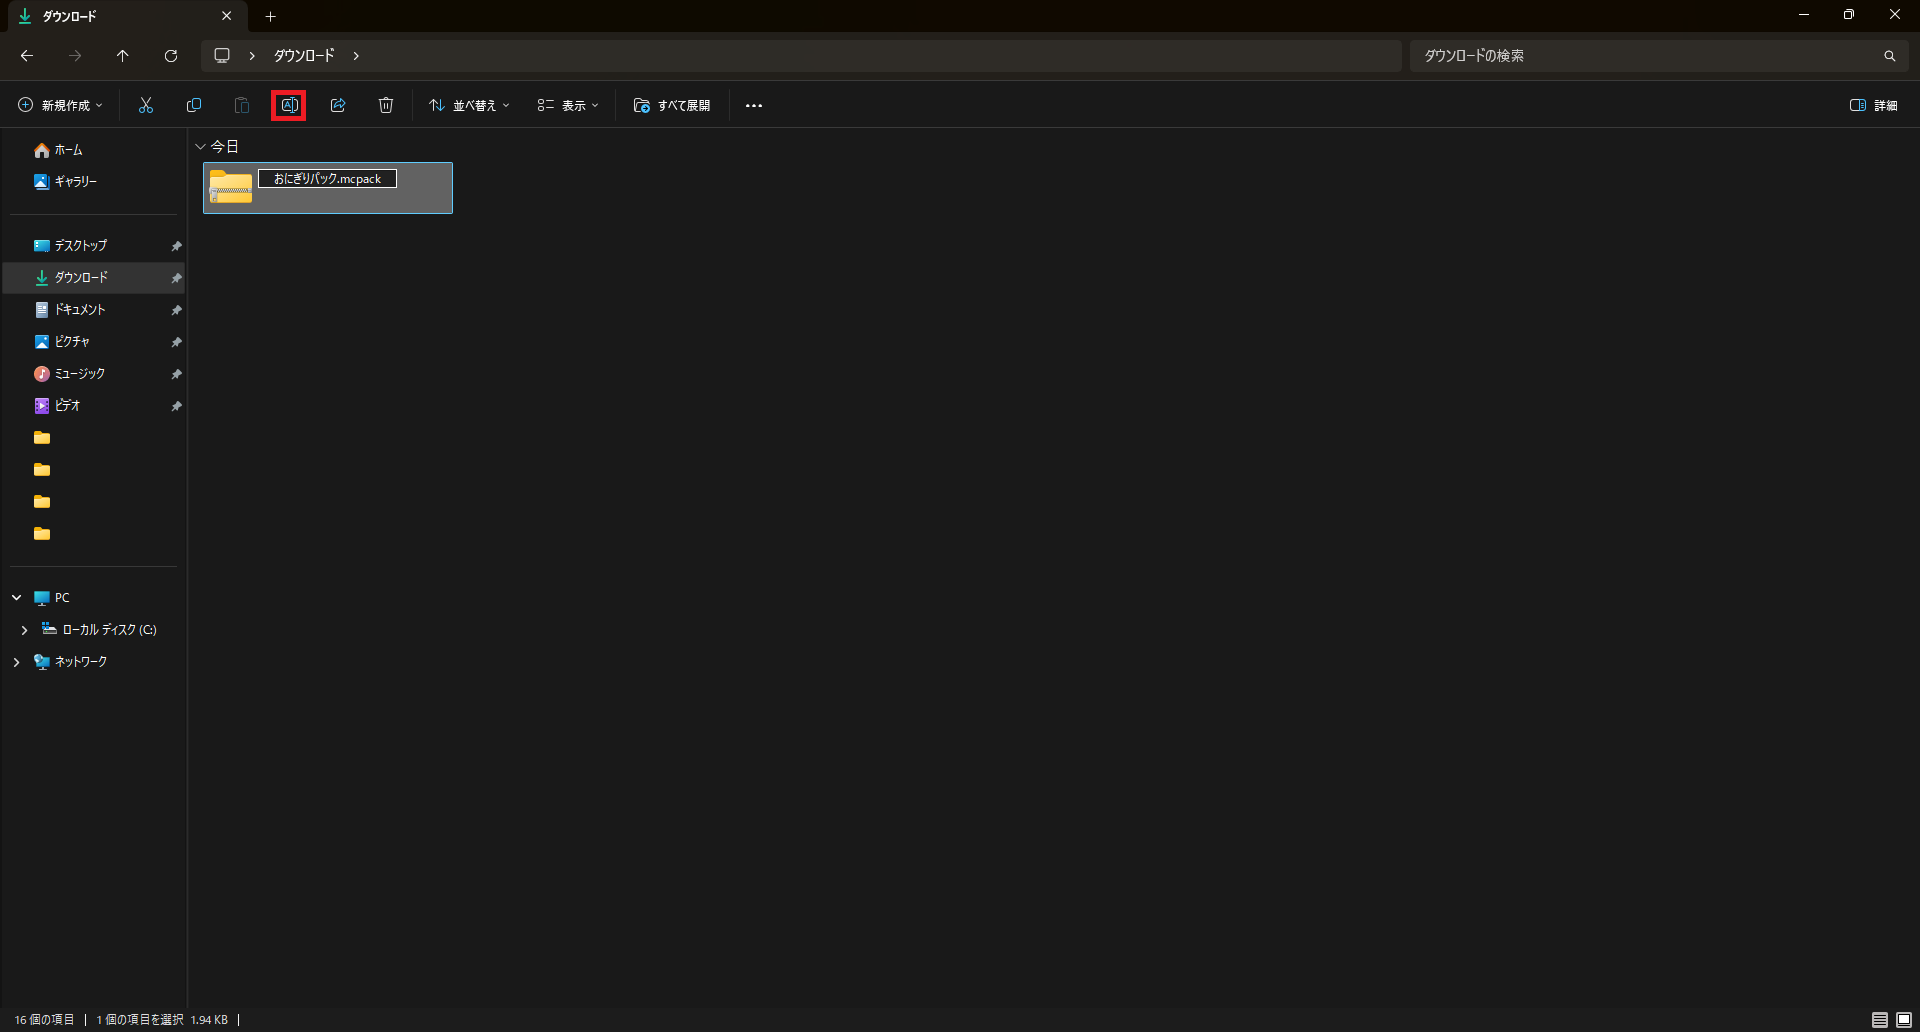Image resolution: width=1920 pixels, height=1032 pixels.
Task: Click すべて展開 extract all button
Action: pos(672,105)
